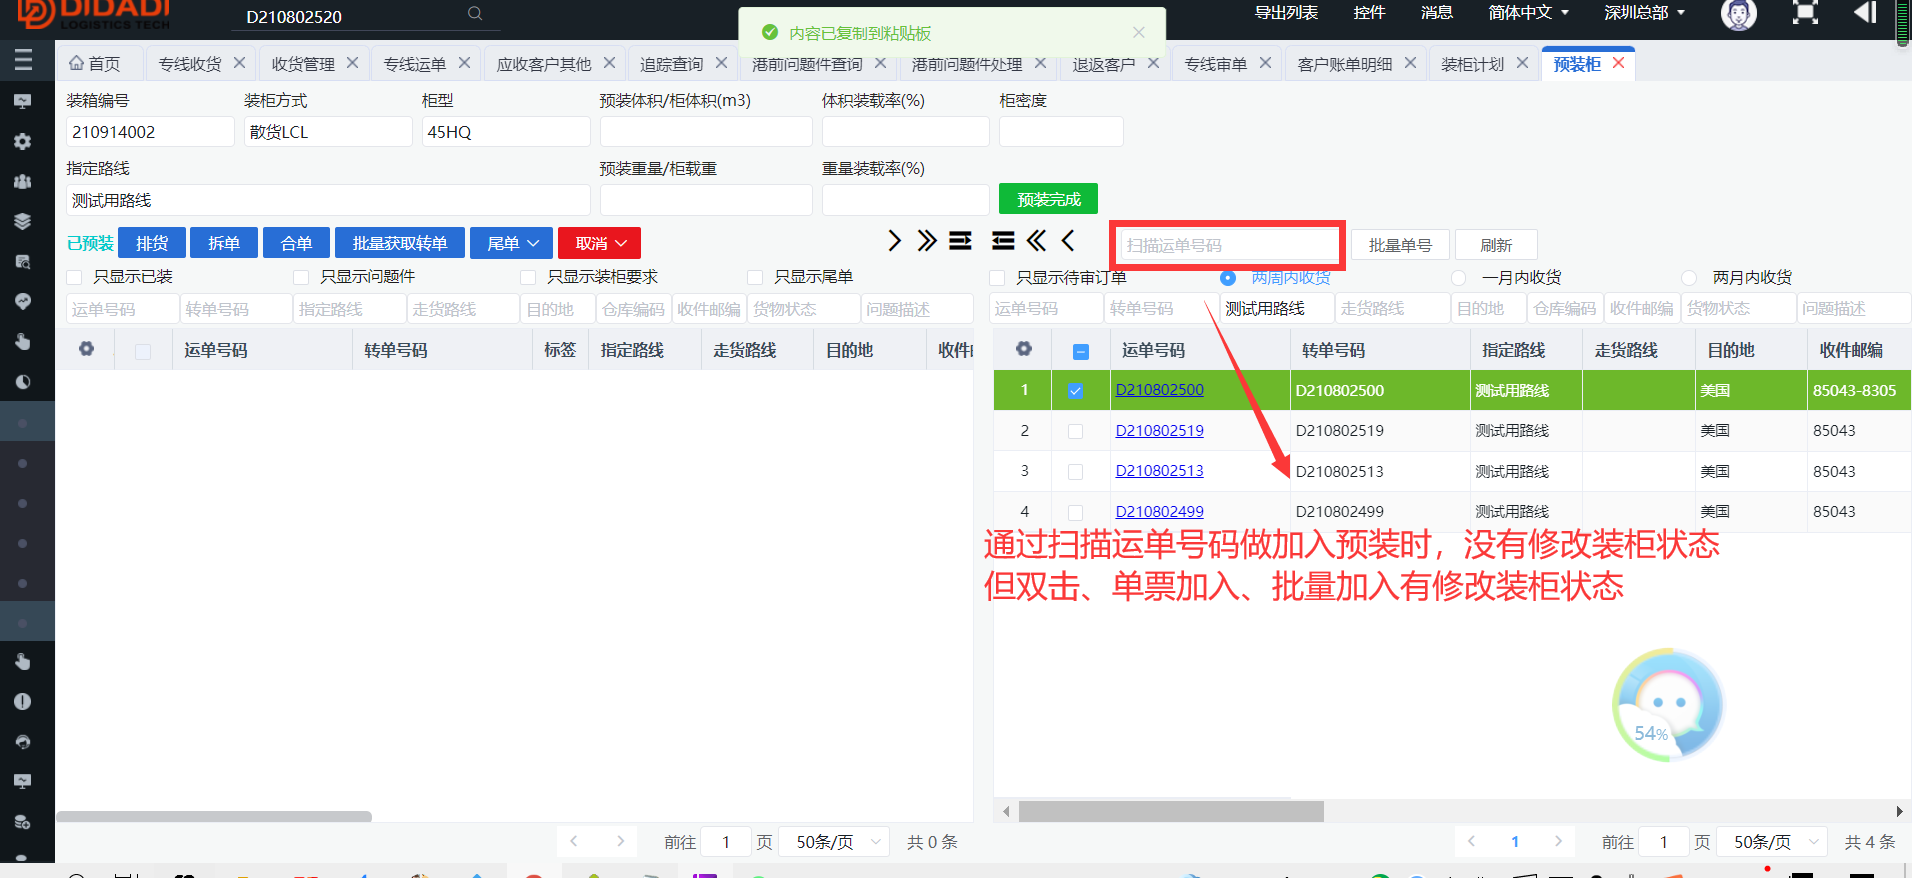The width and height of the screenshot is (1912, 878).
Task: Focus the 扫描运单号码 input field
Action: 1229,245
